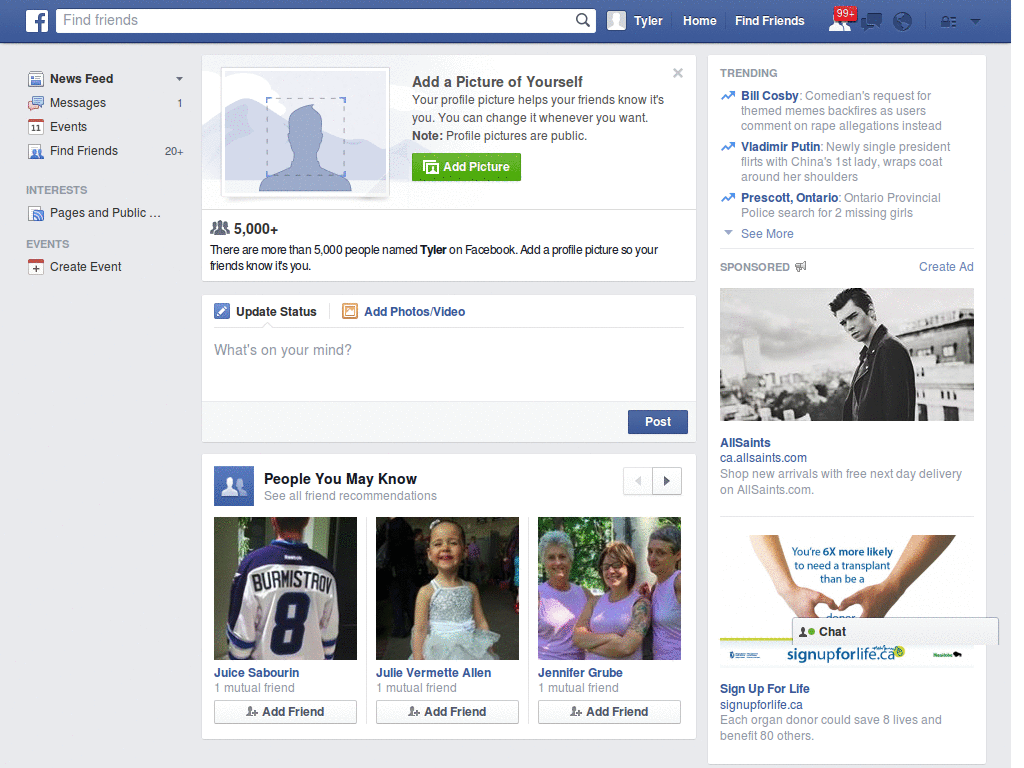Click the Create Ad link

tap(945, 266)
